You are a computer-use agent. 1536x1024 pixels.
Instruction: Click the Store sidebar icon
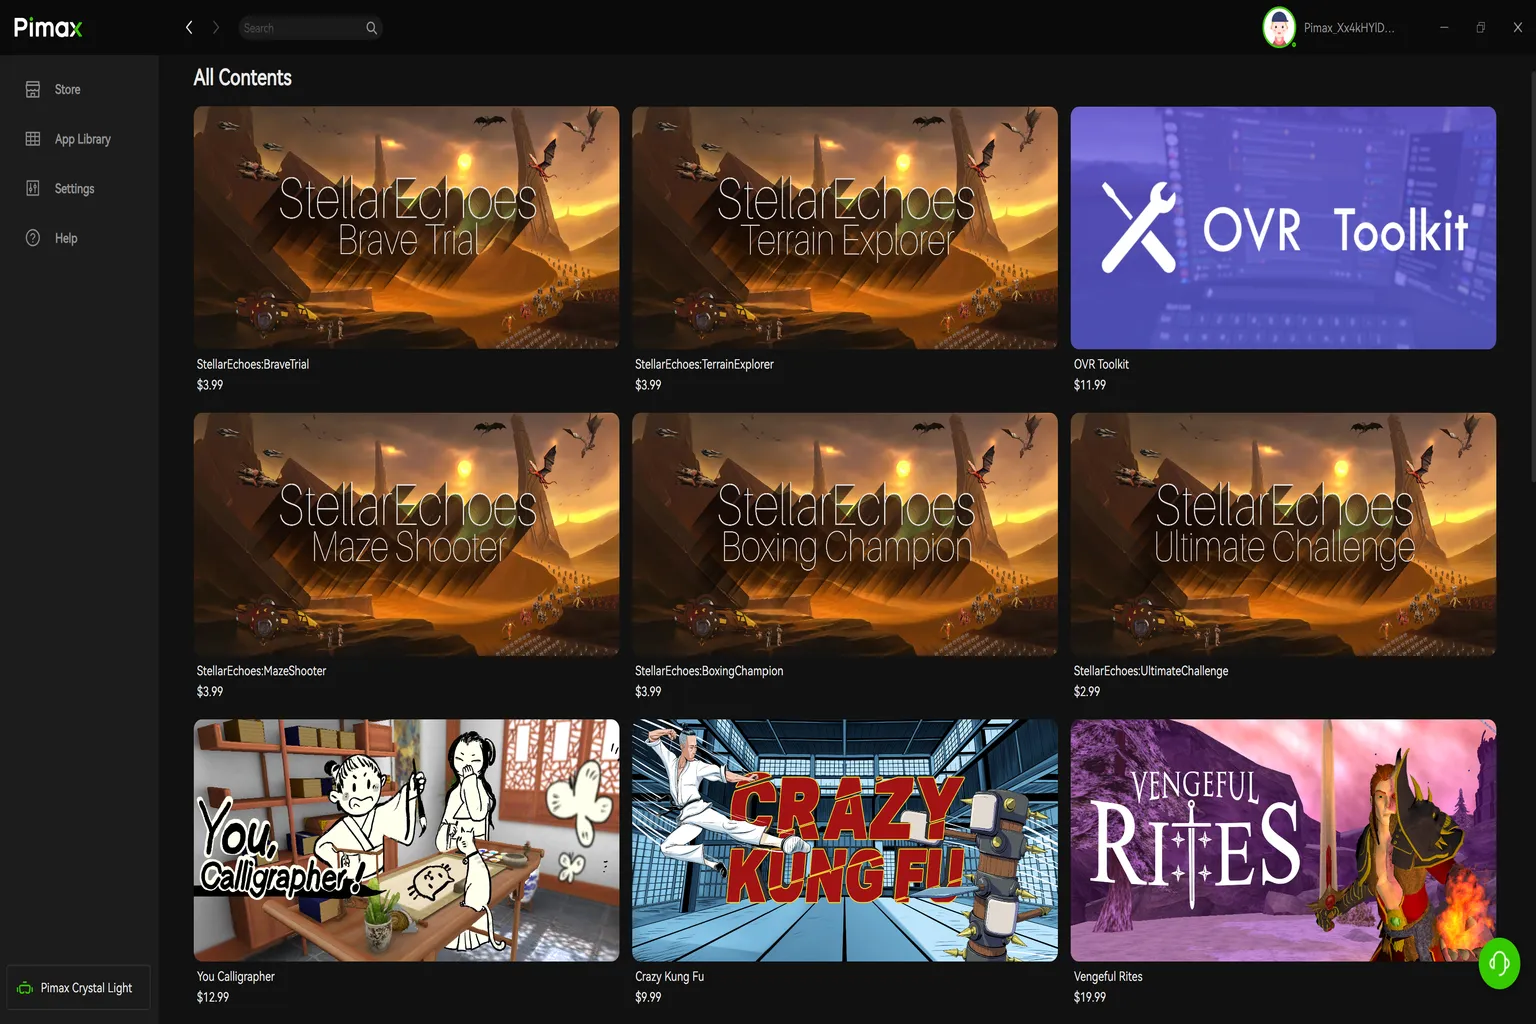(x=33, y=89)
